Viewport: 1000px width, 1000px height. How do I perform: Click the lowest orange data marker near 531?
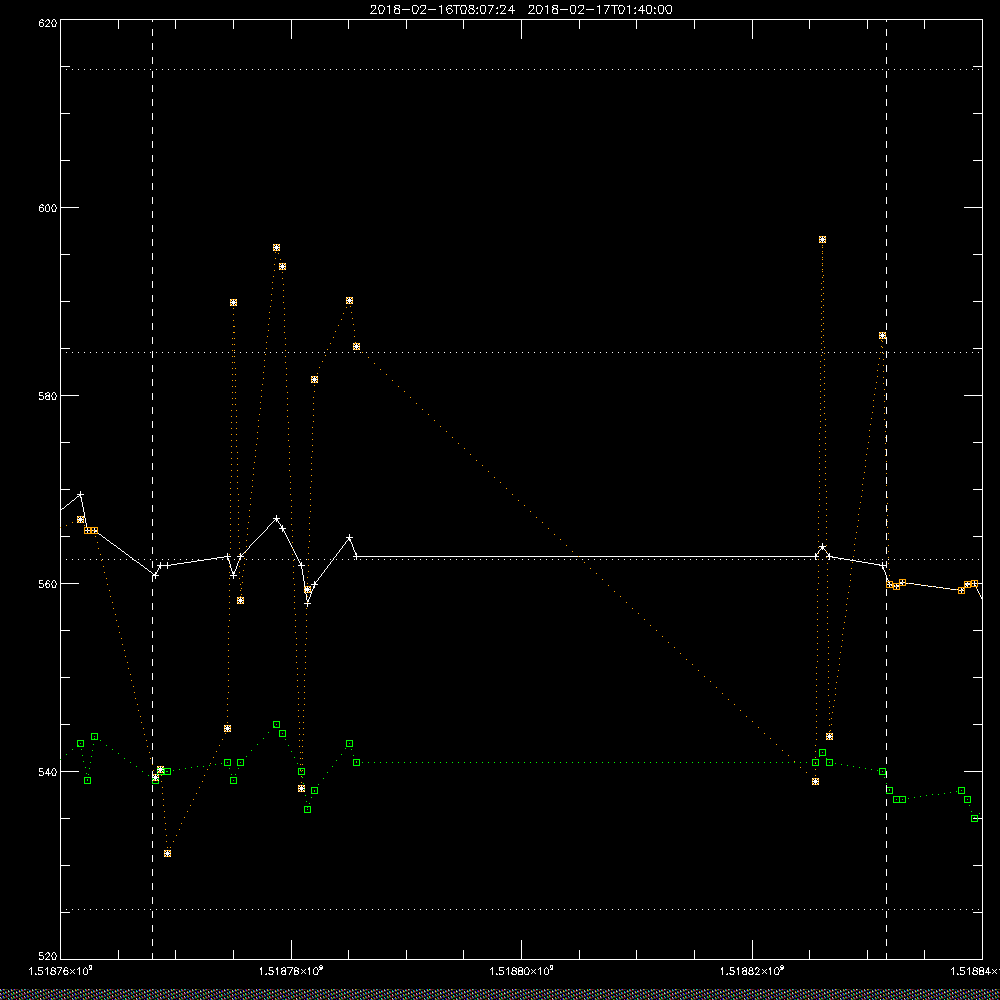click(167, 853)
